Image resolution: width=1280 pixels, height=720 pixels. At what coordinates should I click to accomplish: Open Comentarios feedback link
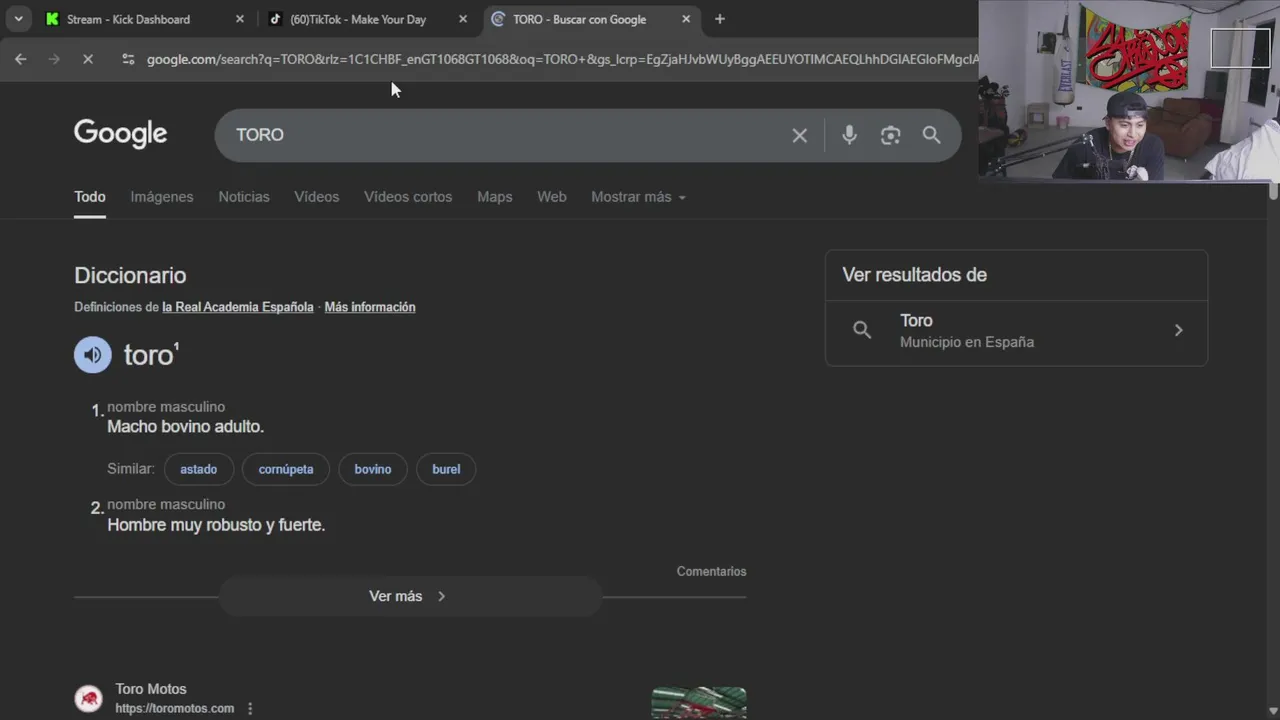(711, 572)
